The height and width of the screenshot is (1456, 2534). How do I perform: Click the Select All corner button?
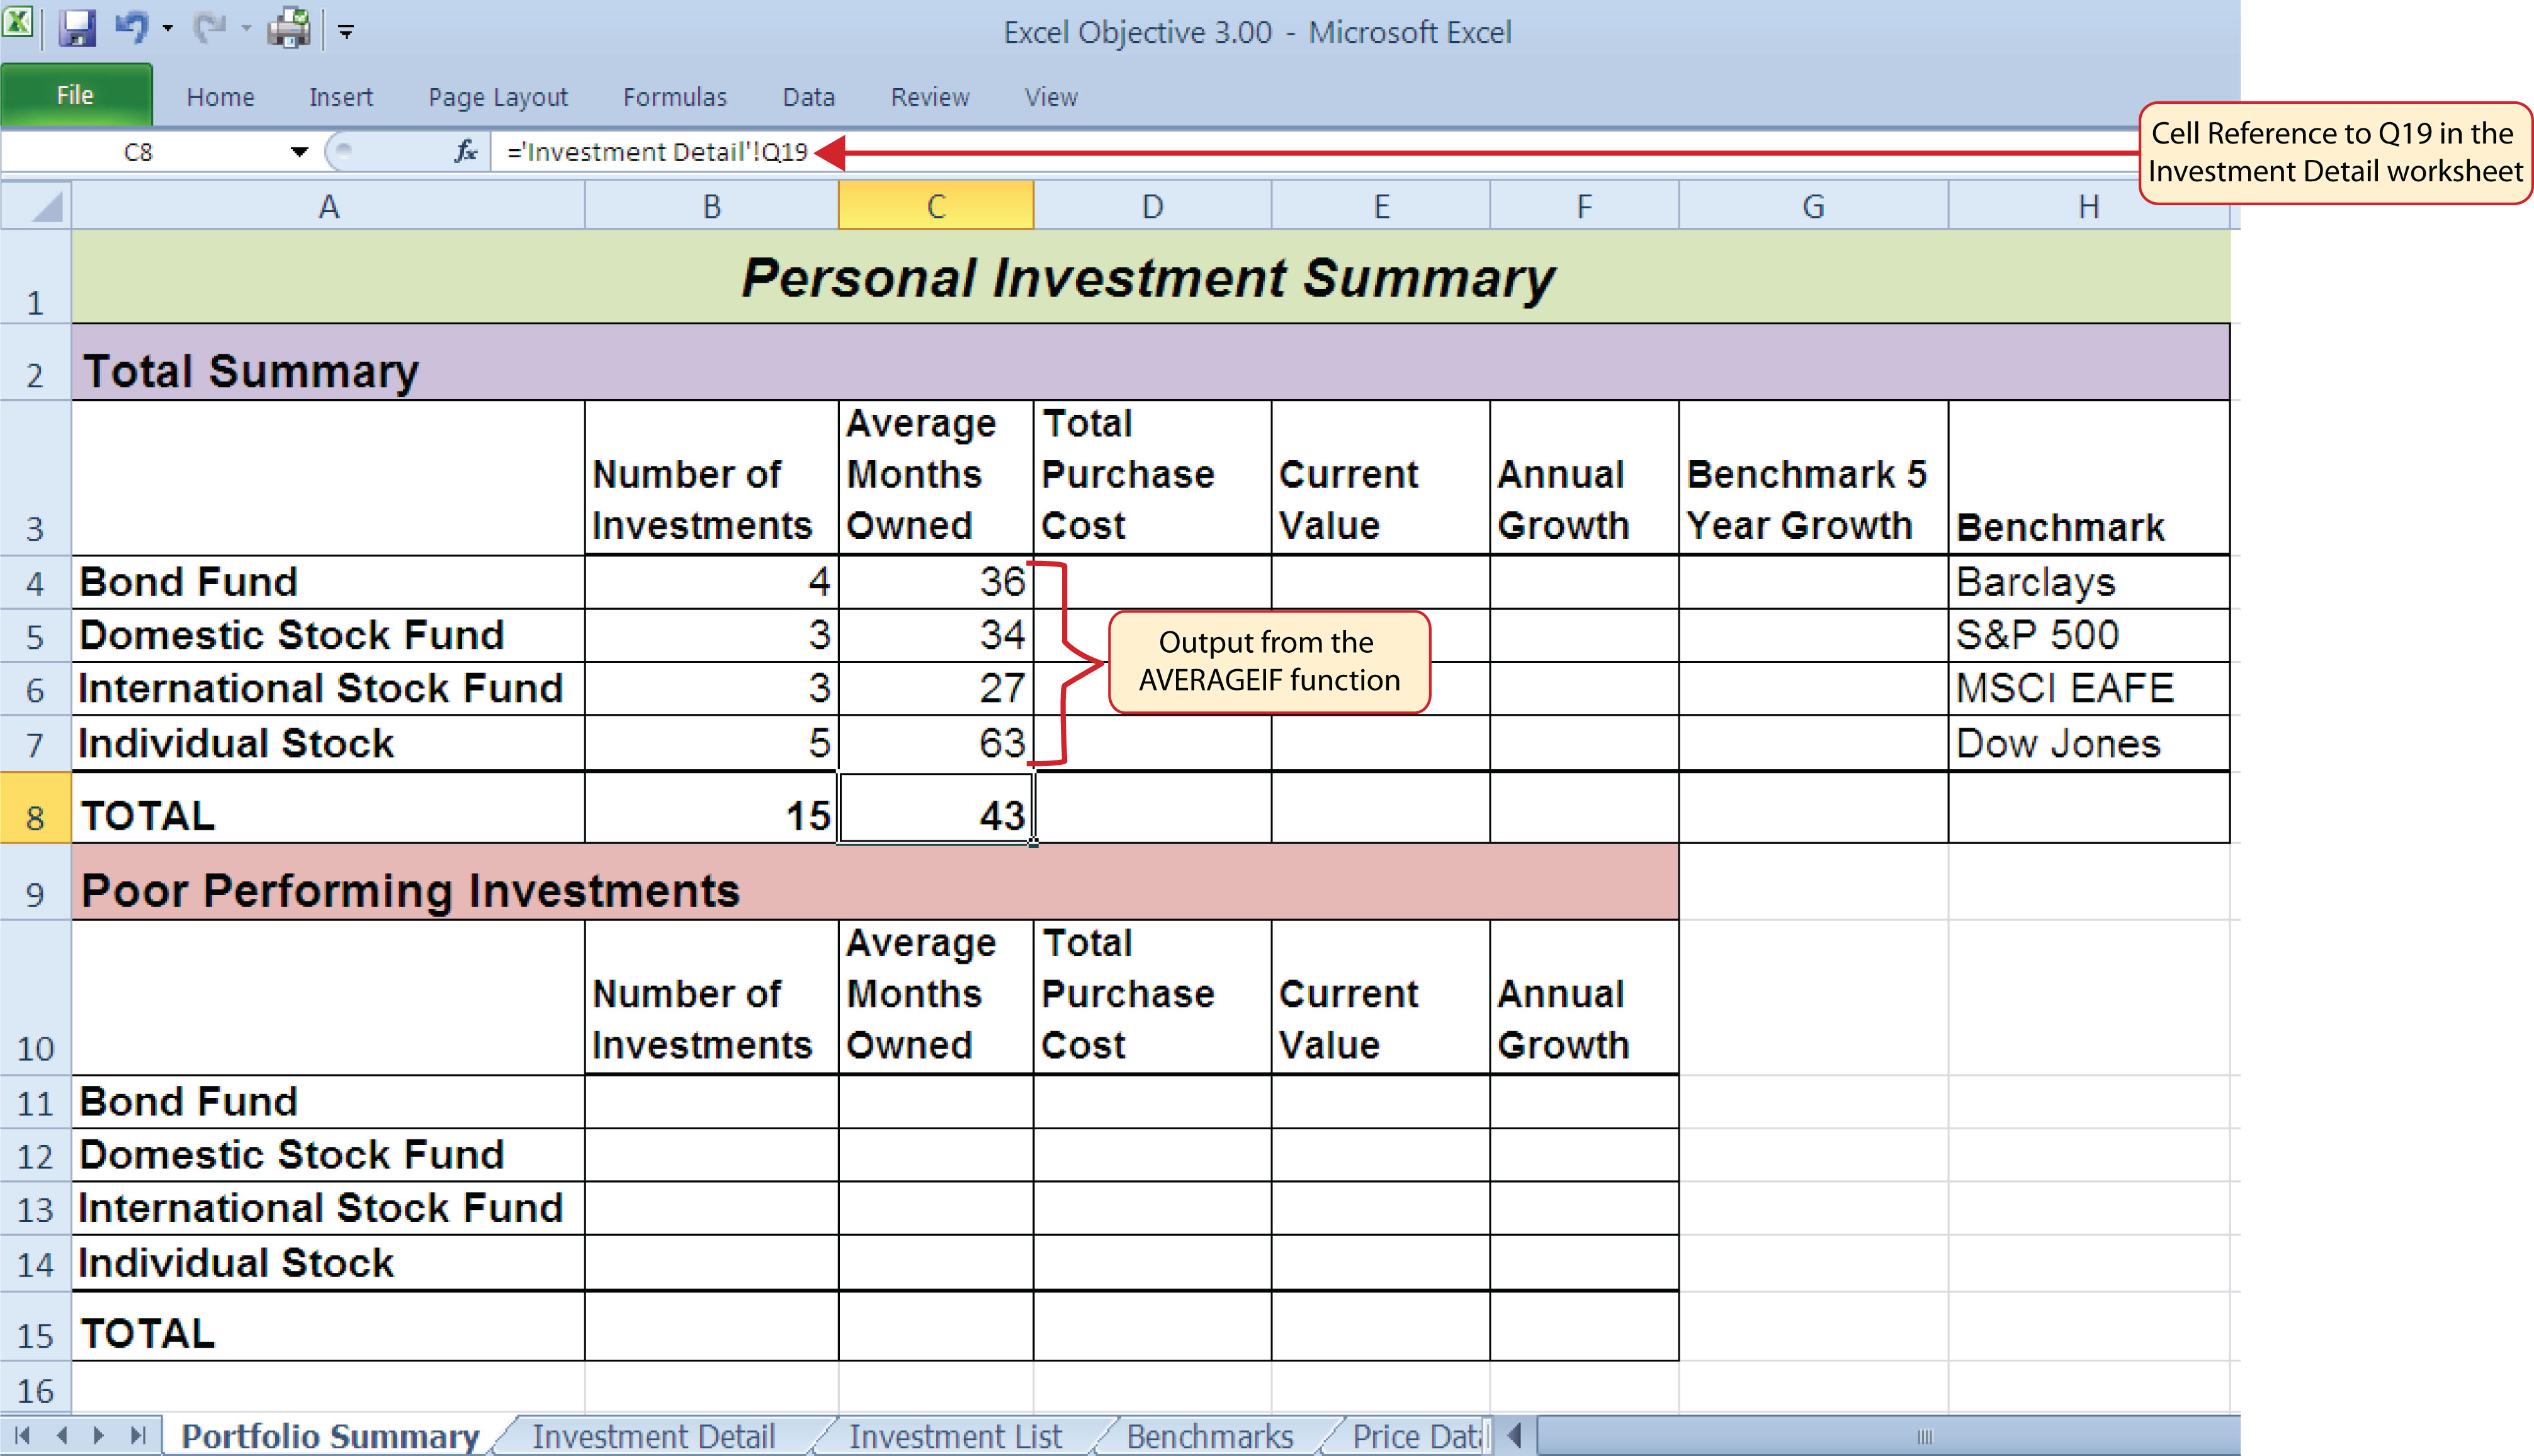(36, 206)
